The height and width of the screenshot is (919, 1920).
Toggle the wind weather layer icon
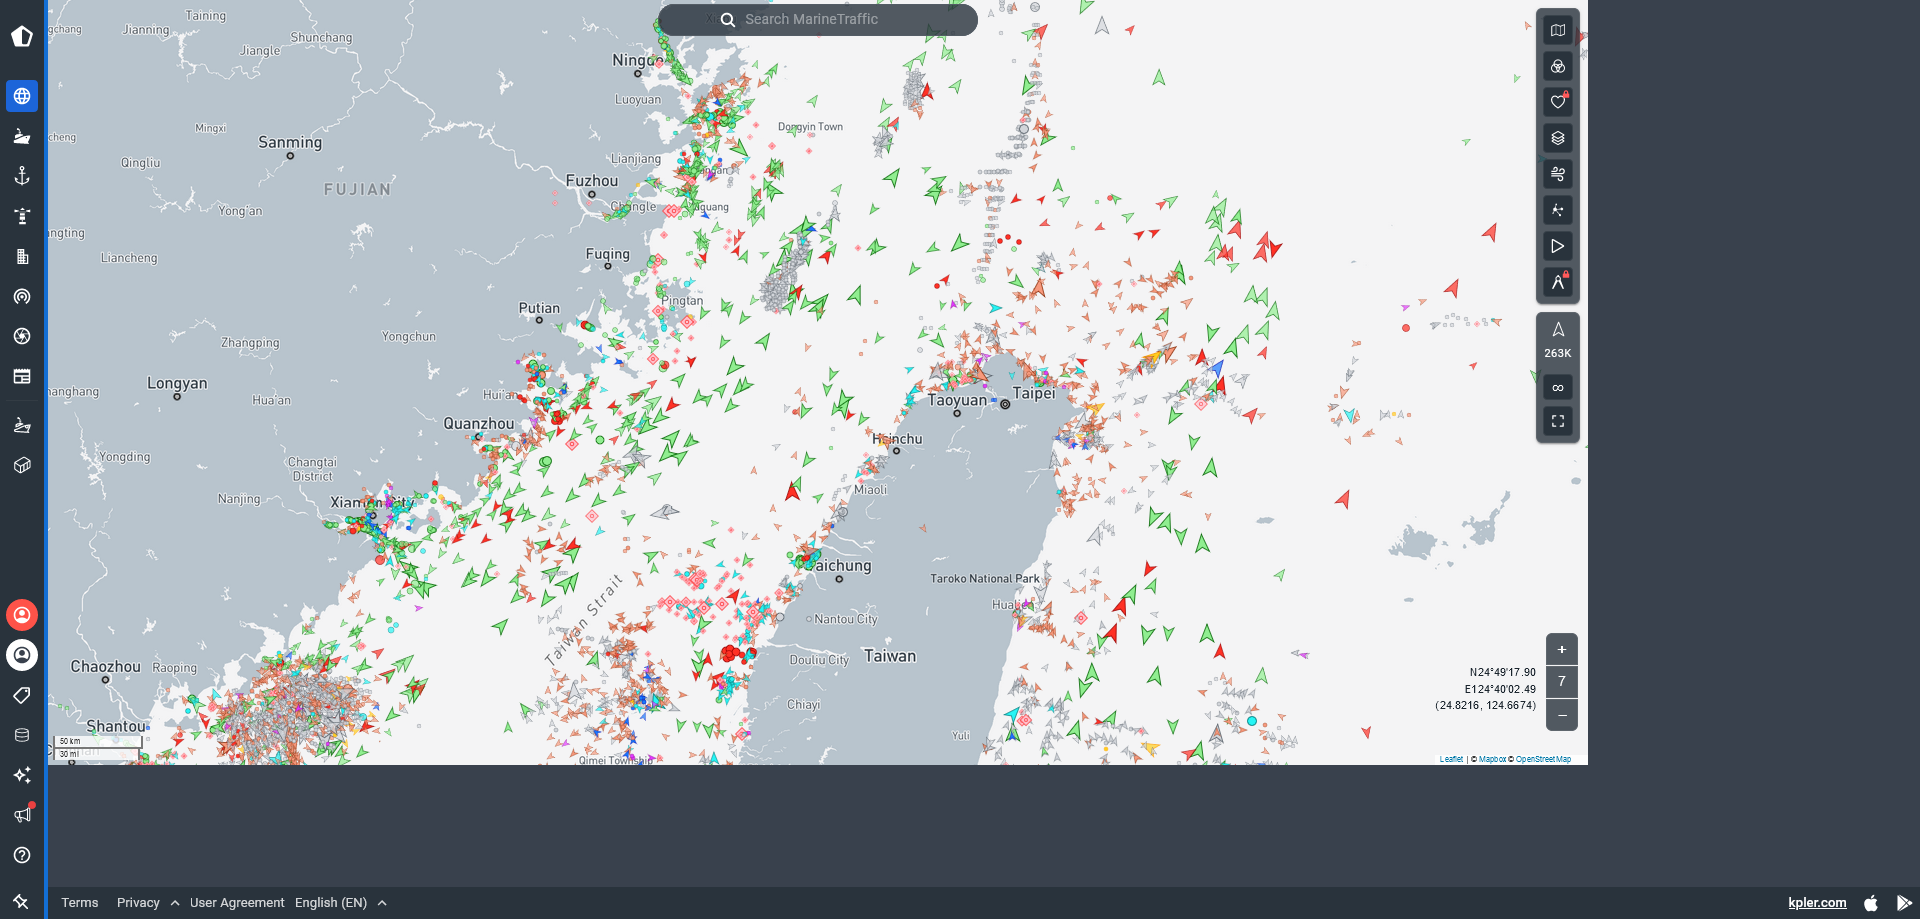point(1558,174)
